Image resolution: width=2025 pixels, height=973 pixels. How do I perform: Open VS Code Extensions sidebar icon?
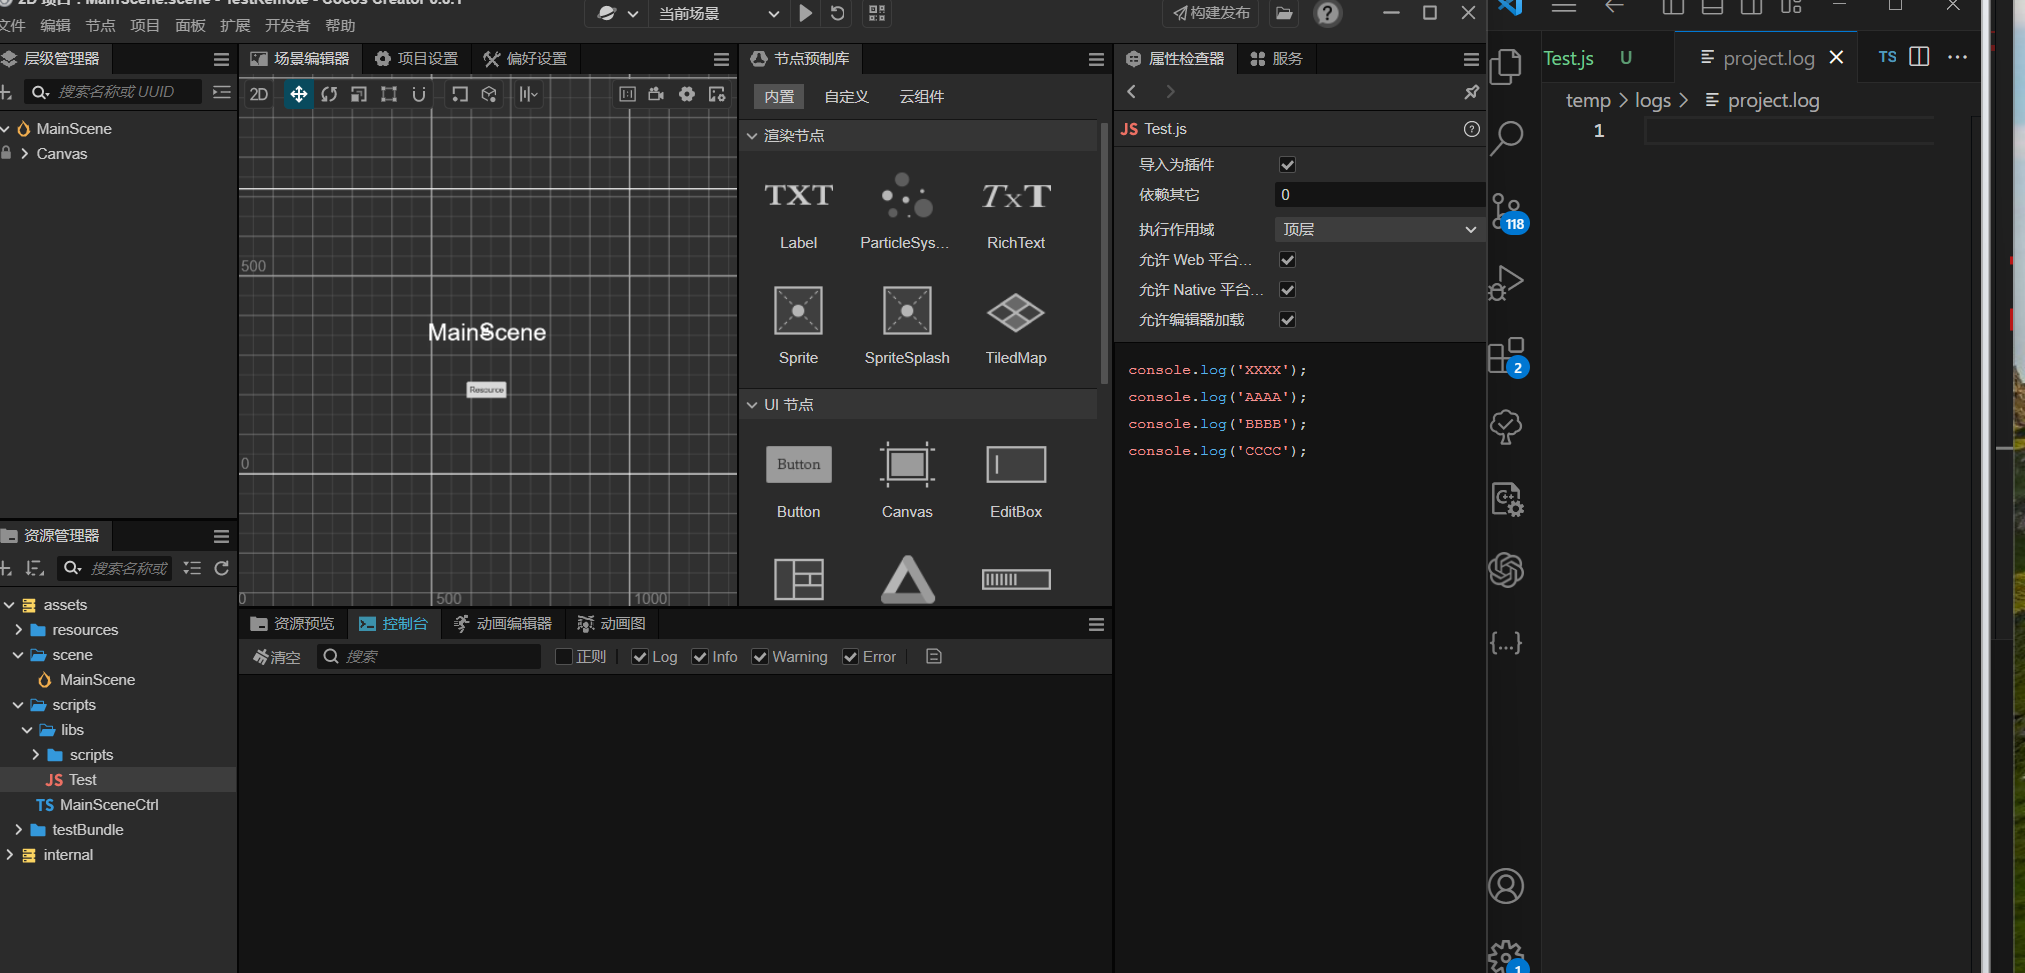[x=1506, y=356]
